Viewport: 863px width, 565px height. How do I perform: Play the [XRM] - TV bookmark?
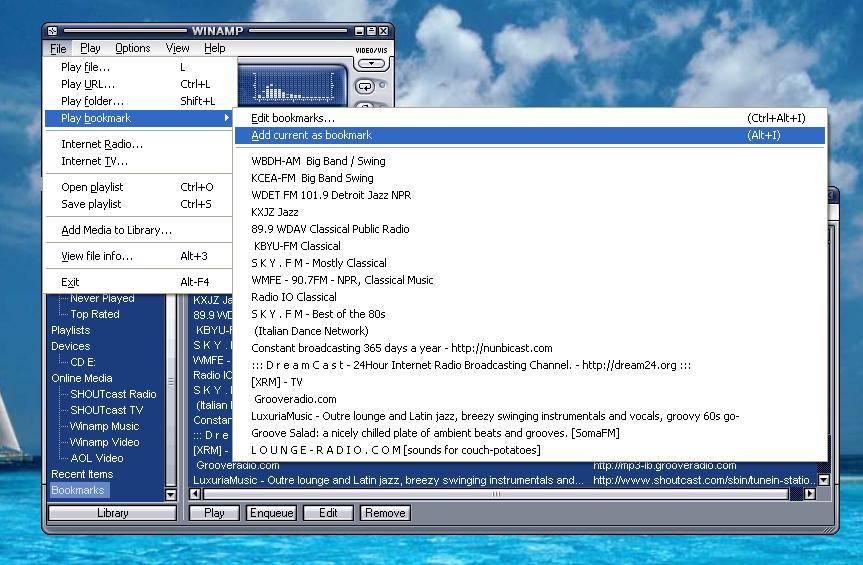tap(529, 382)
